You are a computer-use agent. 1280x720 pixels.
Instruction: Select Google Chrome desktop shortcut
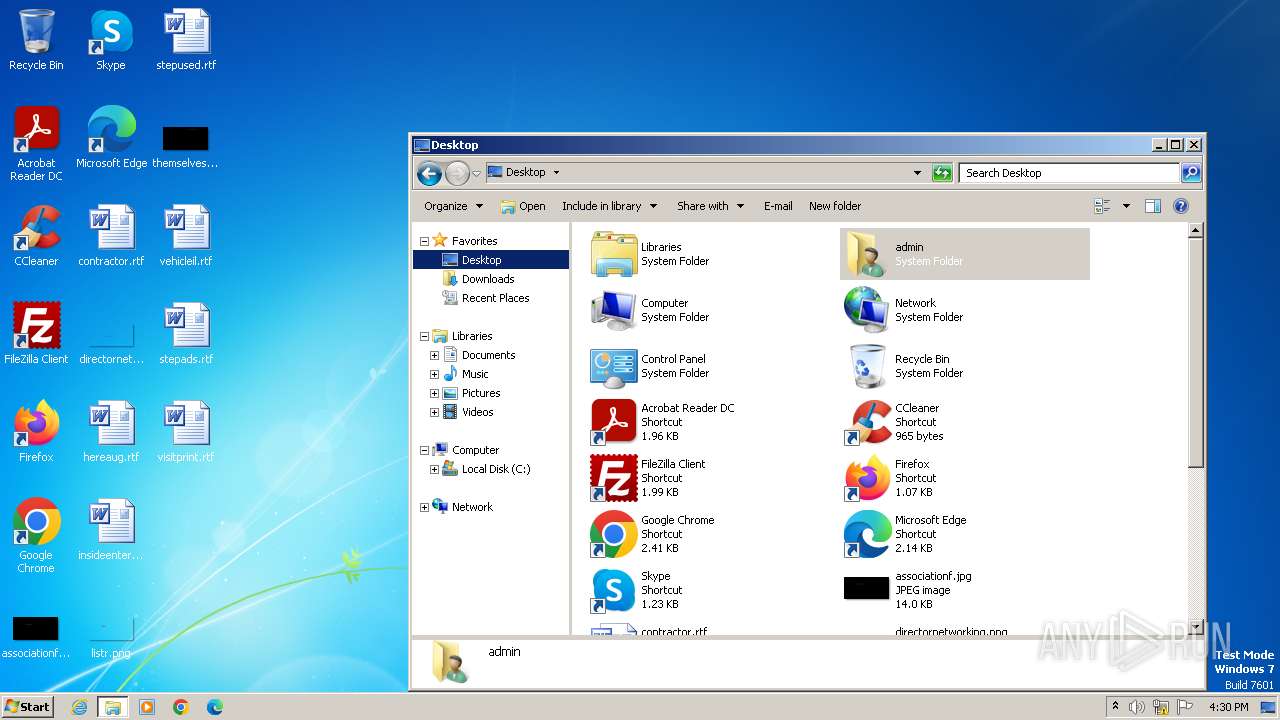(x=36, y=536)
